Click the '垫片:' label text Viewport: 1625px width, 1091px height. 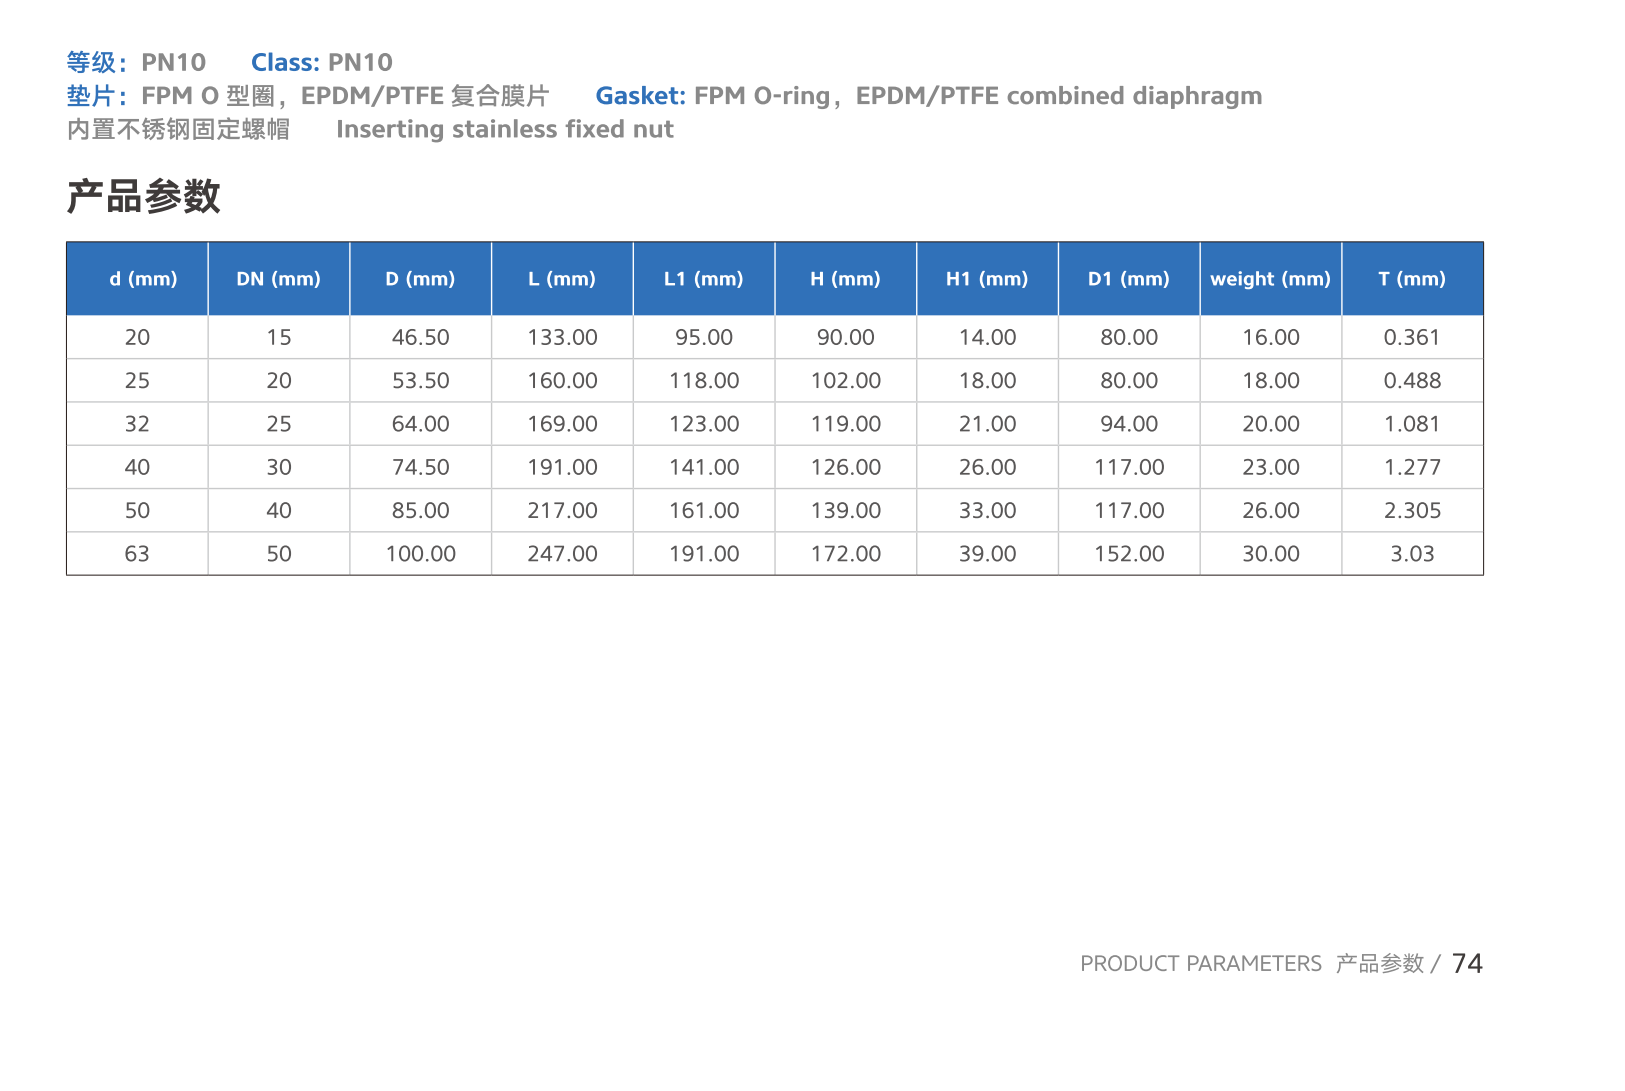[97, 96]
